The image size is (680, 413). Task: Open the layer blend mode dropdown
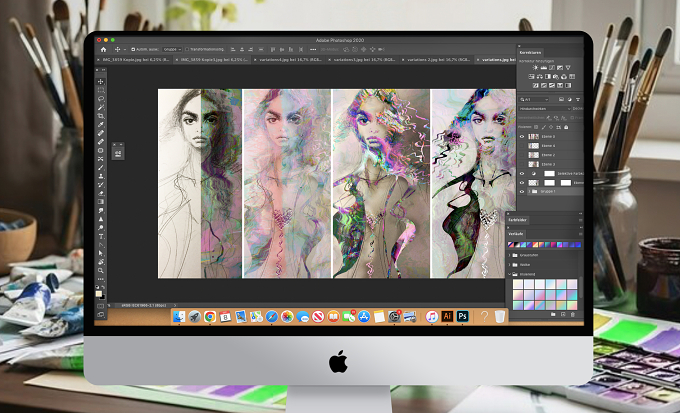[545, 109]
